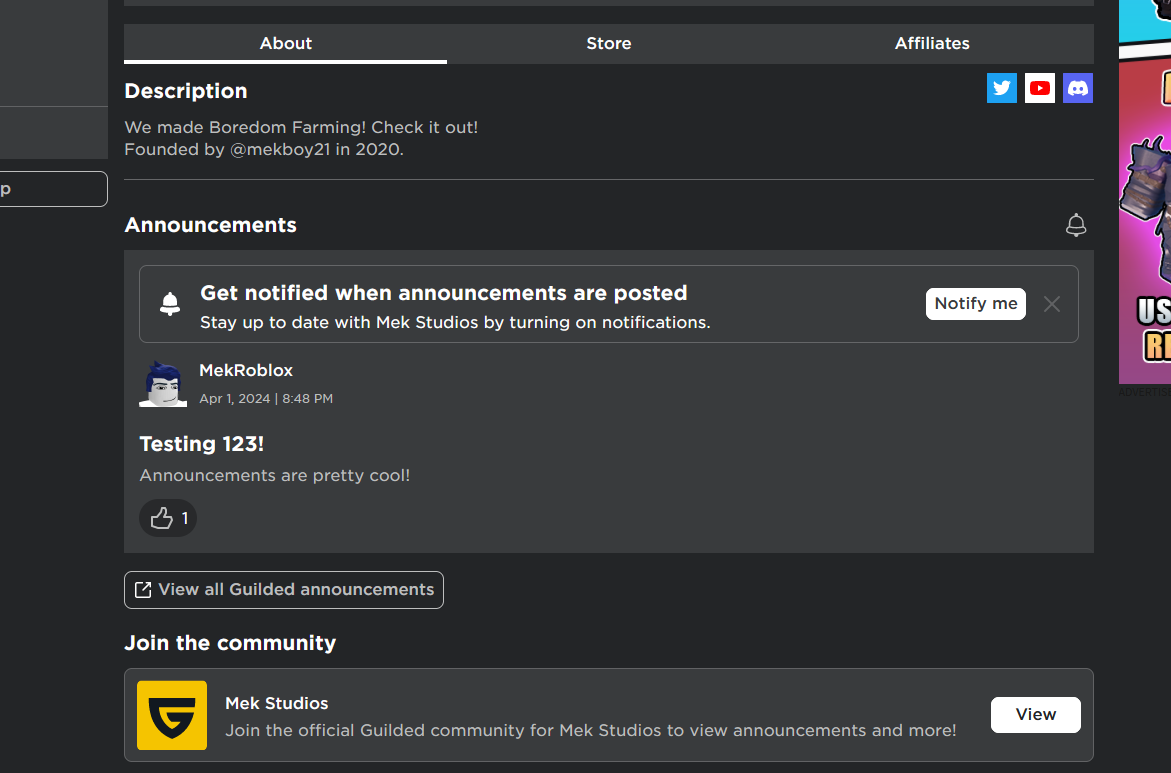
Task: Click the external link icon on Guilded announcements button
Action: coord(142,589)
